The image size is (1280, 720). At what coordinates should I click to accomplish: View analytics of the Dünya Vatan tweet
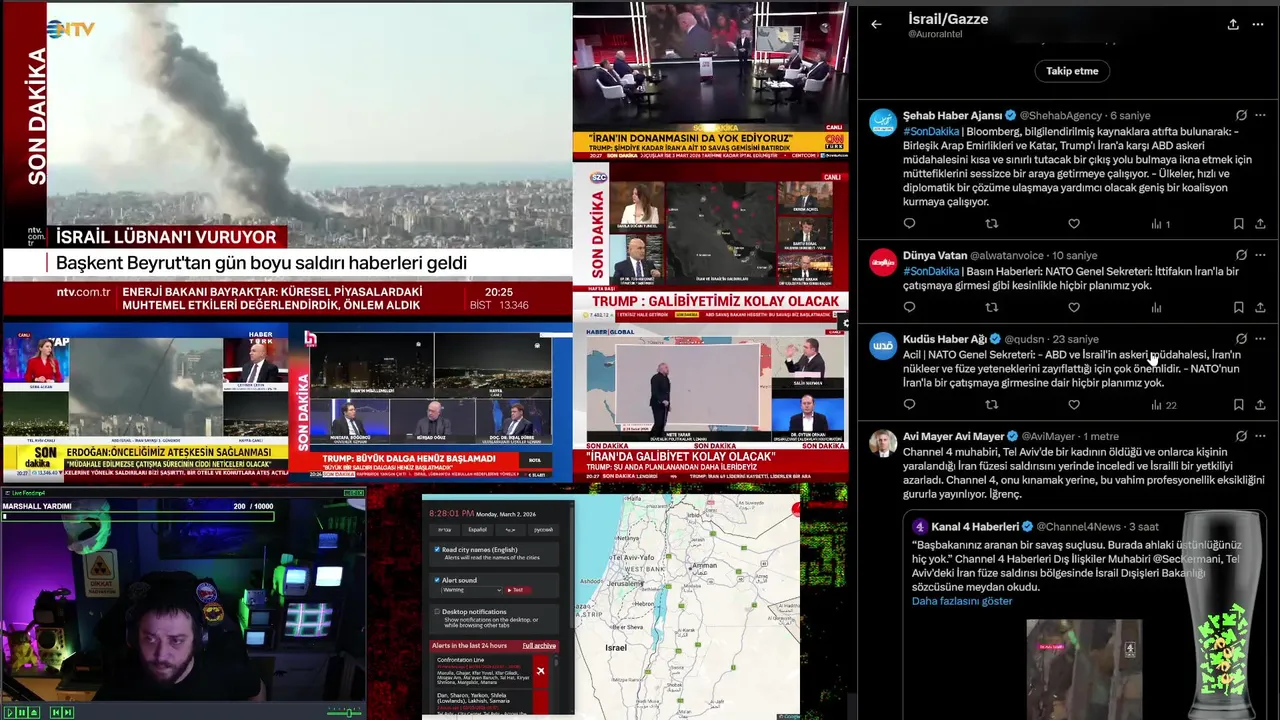(1157, 307)
